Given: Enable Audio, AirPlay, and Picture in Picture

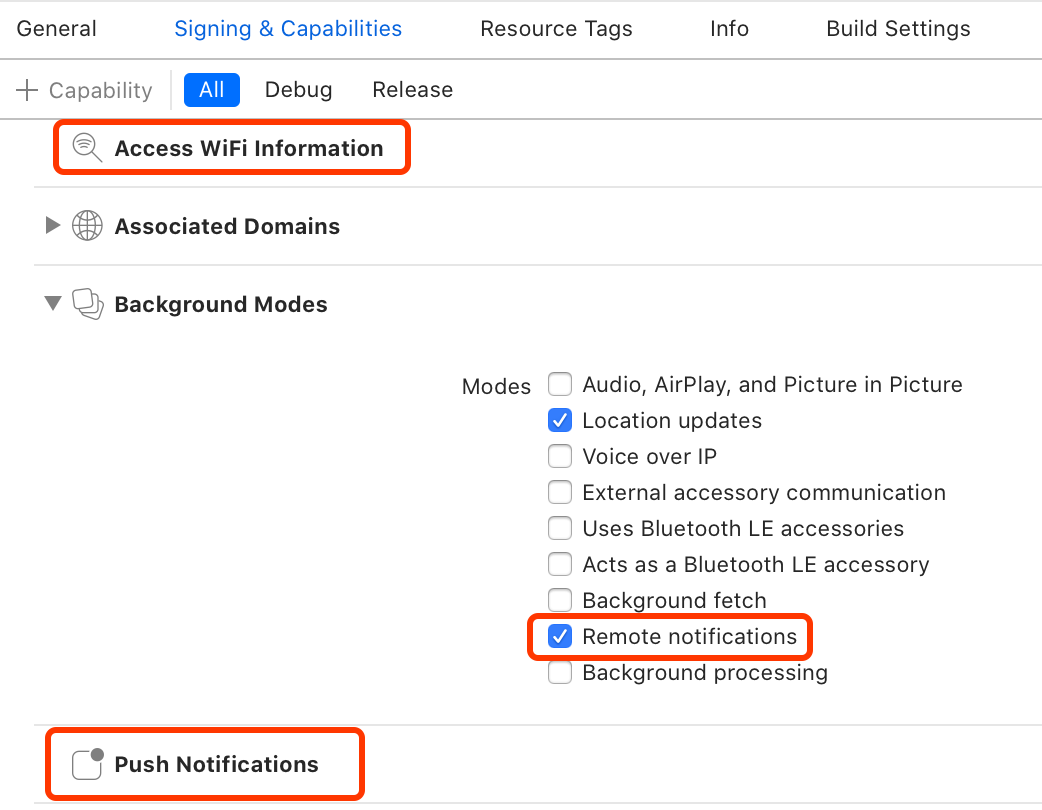Looking at the screenshot, I should [x=560, y=385].
